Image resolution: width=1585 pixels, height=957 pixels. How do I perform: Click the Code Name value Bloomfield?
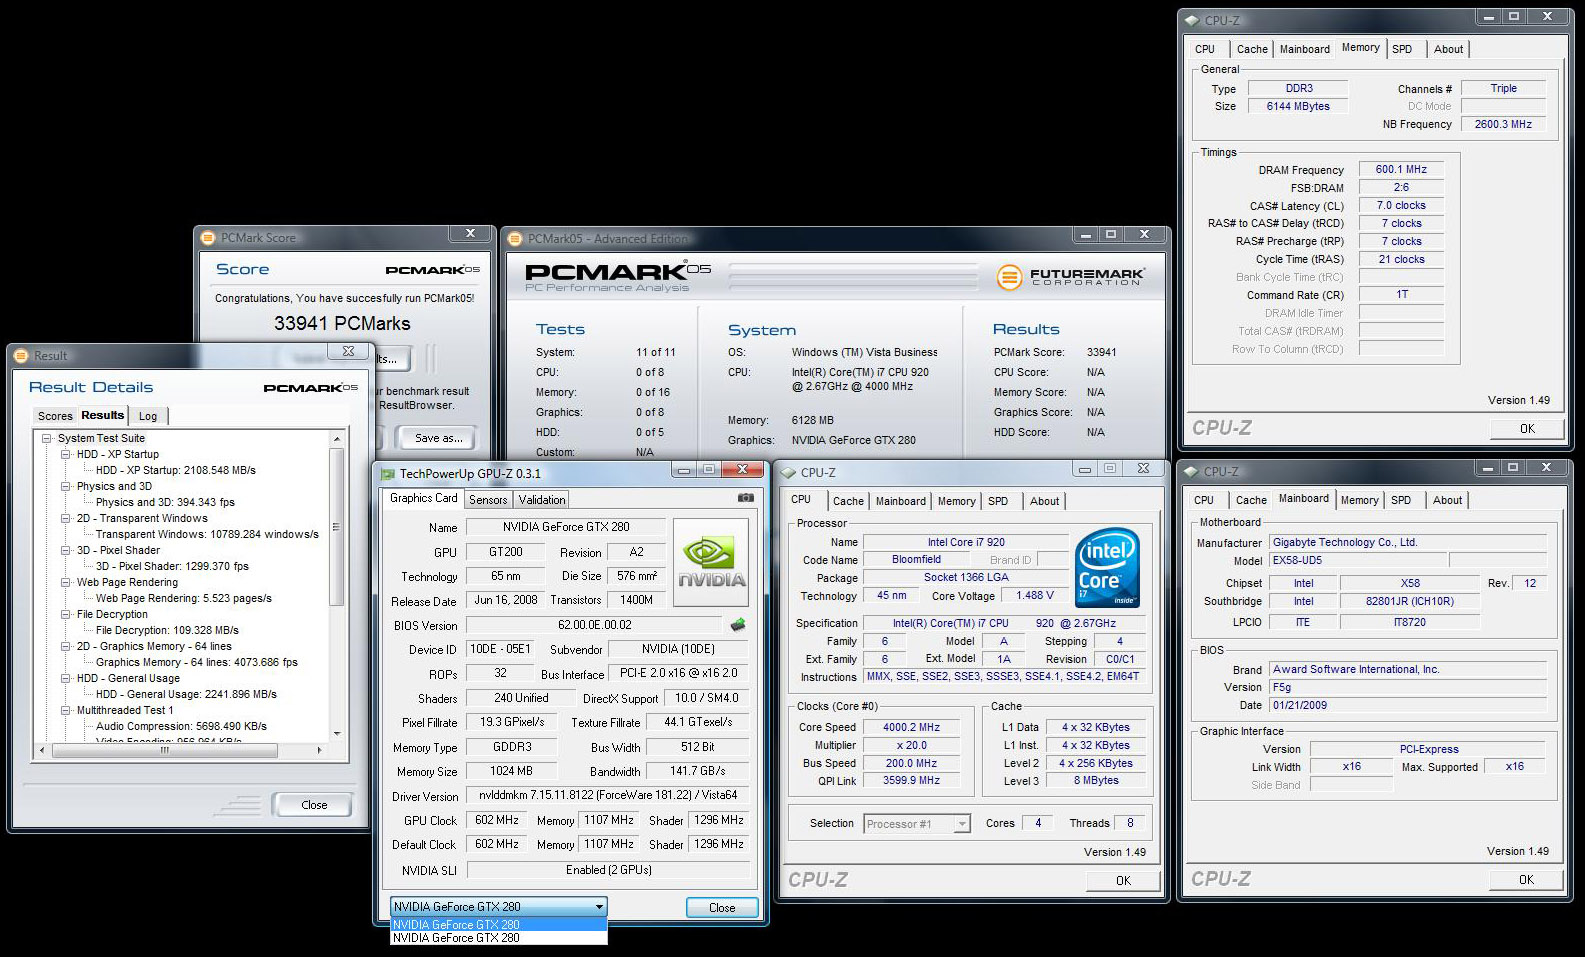(917, 560)
